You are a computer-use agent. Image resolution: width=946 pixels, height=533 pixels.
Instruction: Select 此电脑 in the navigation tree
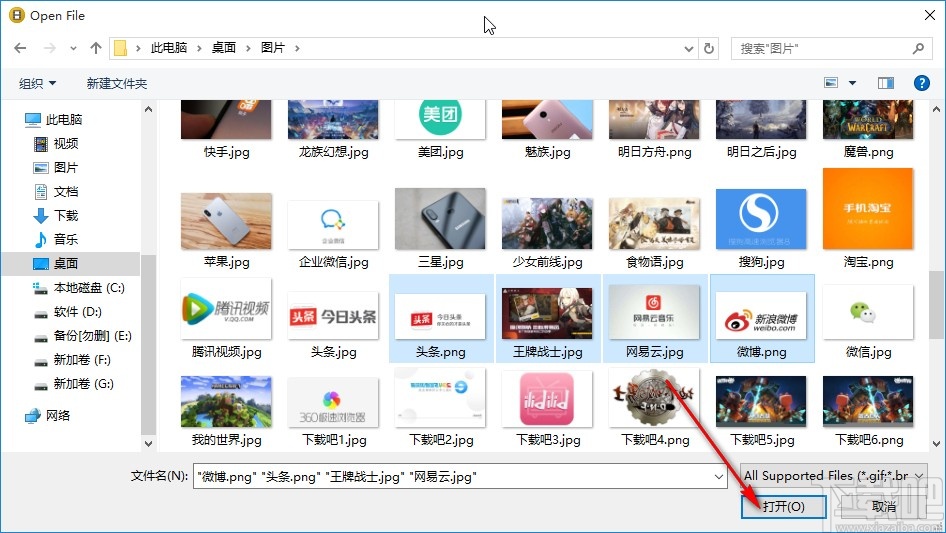point(53,120)
